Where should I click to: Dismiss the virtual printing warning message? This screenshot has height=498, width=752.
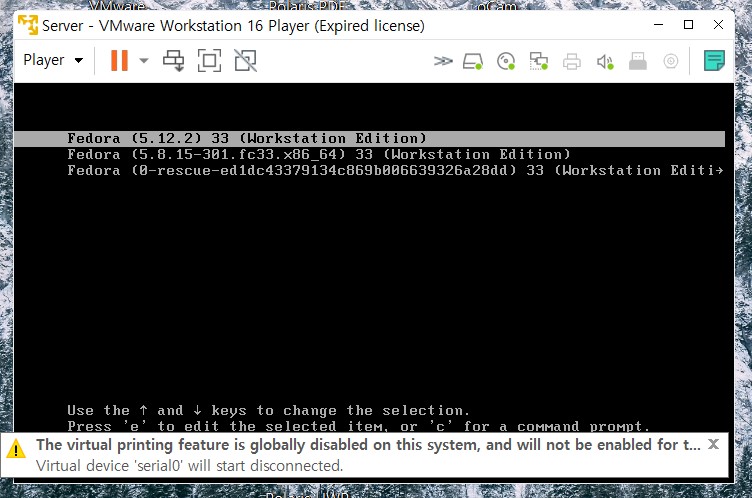713,444
